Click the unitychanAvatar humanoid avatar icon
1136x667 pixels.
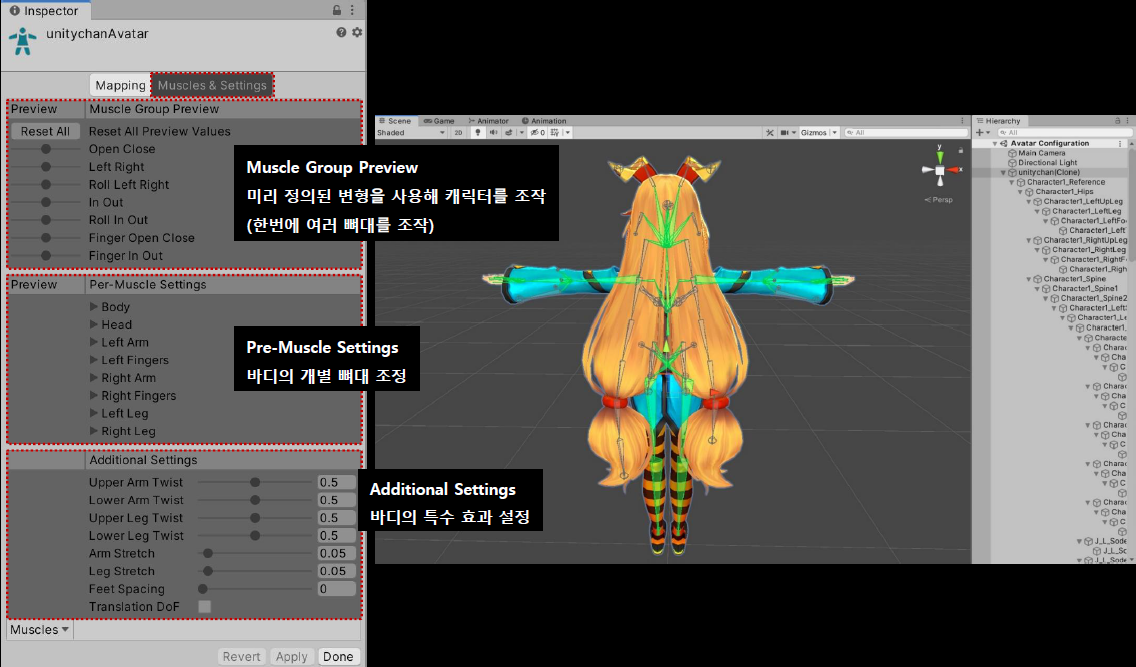click(x=22, y=41)
